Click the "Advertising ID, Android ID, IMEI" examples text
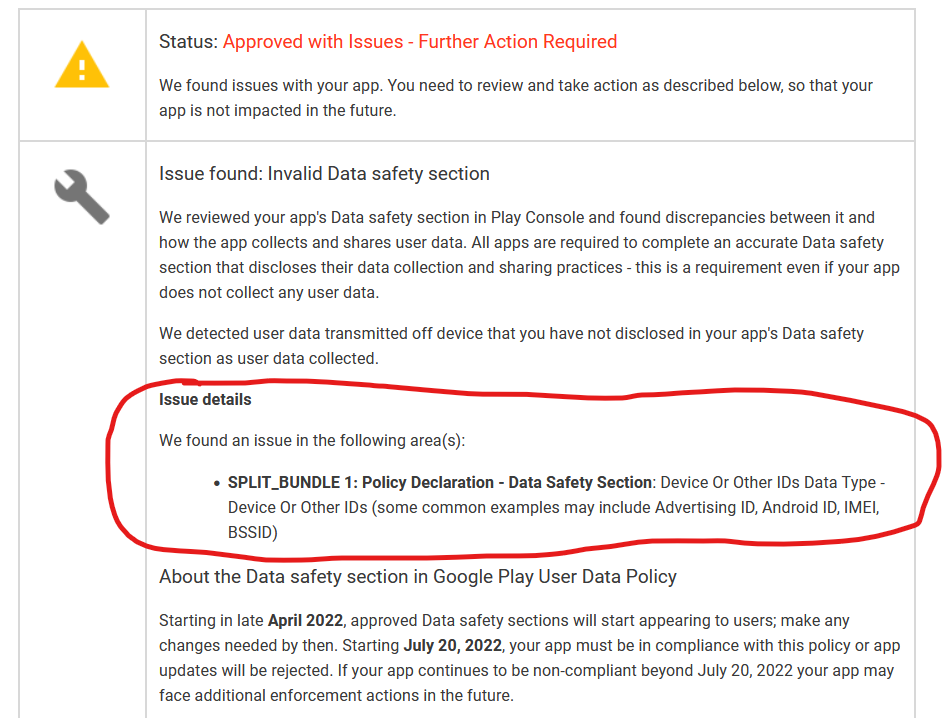The image size is (947, 718). [x=766, y=508]
